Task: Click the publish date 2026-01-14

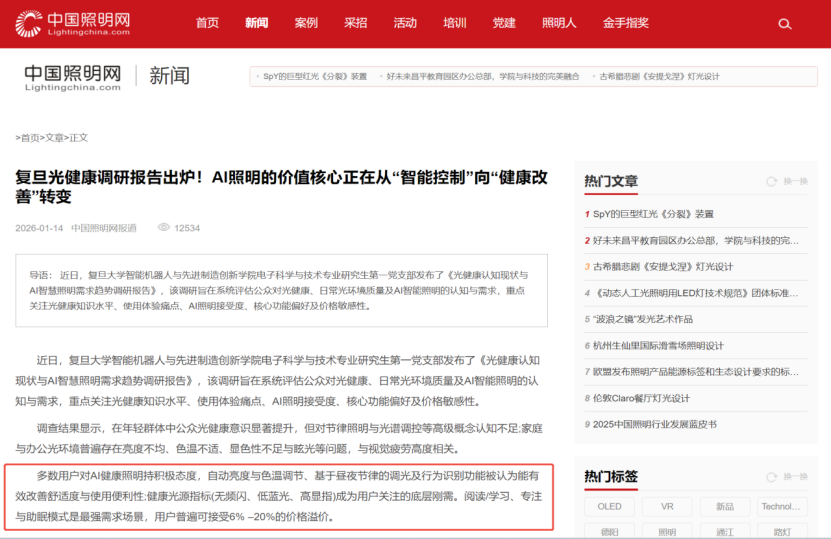Action: tap(39, 228)
